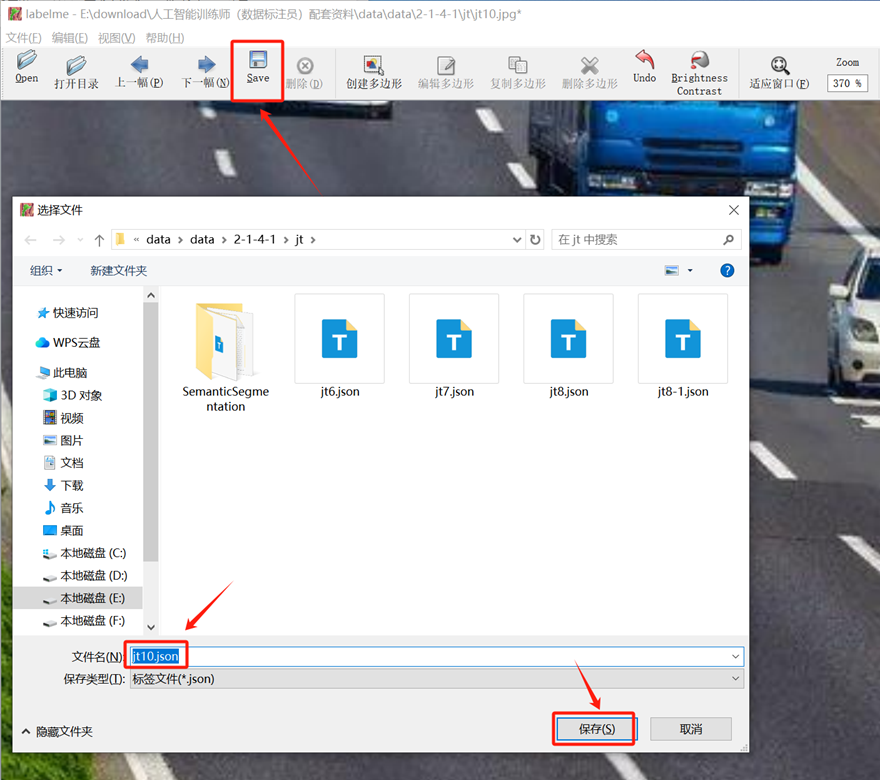Select the SemanticSegmentation folder
The width and height of the screenshot is (880, 780).
[226, 357]
